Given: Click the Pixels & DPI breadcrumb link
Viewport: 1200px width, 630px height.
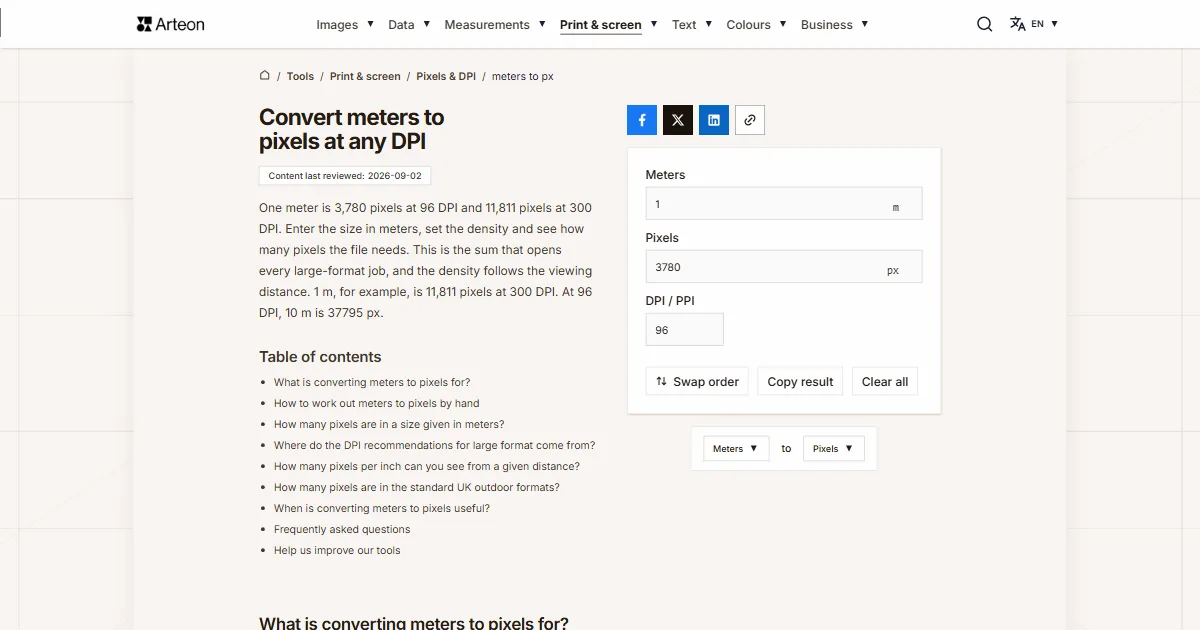Looking at the screenshot, I should click(x=446, y=76).
